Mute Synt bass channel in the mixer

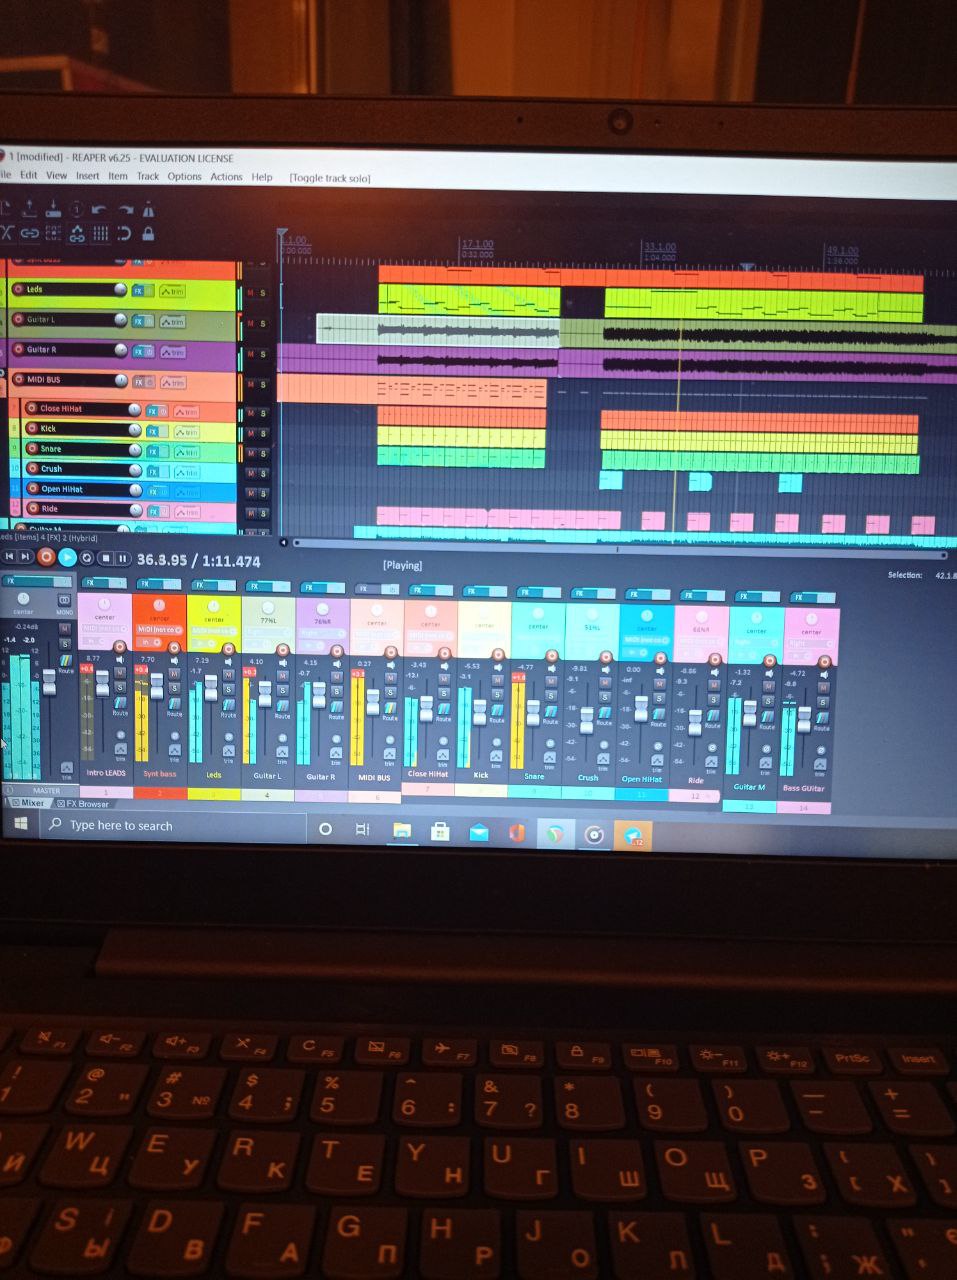(174, 673)
